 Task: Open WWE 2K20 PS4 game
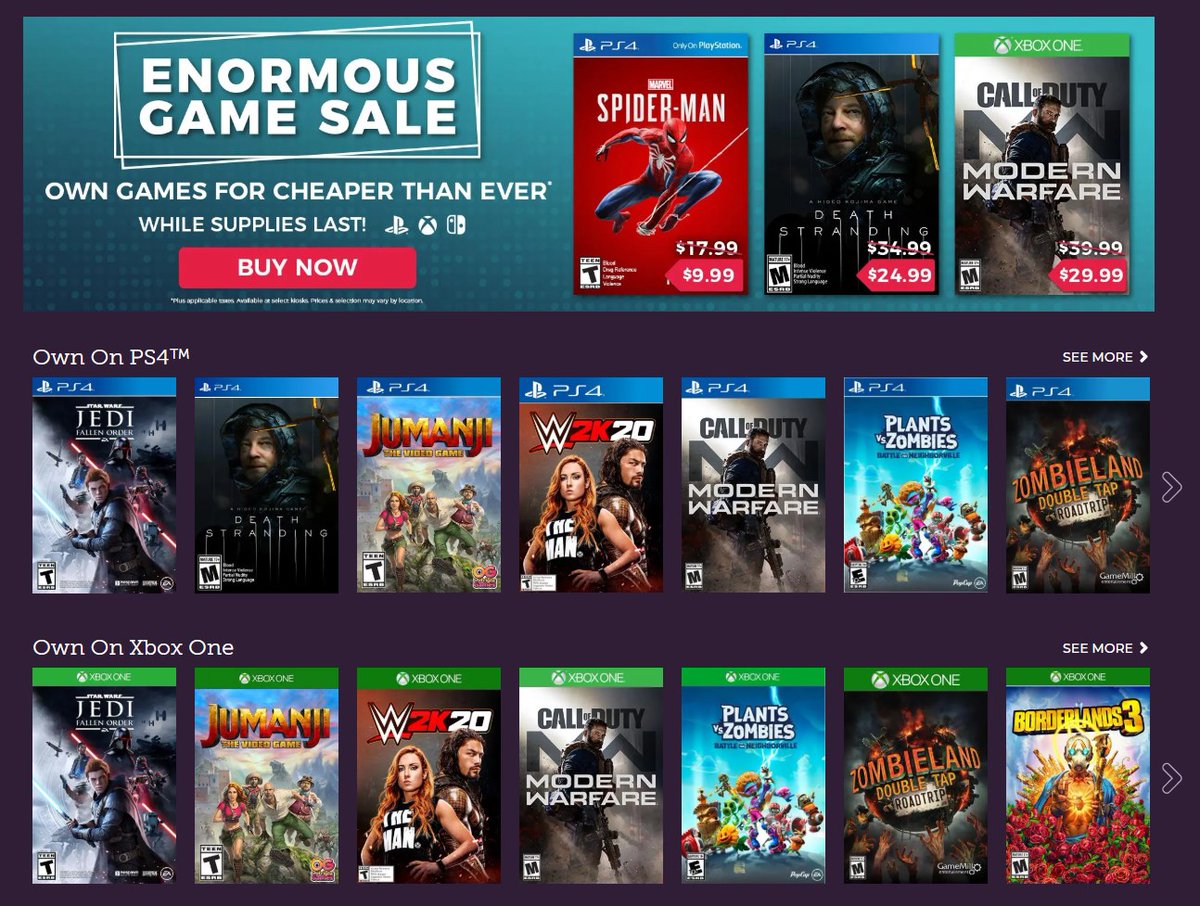point(591,485)
